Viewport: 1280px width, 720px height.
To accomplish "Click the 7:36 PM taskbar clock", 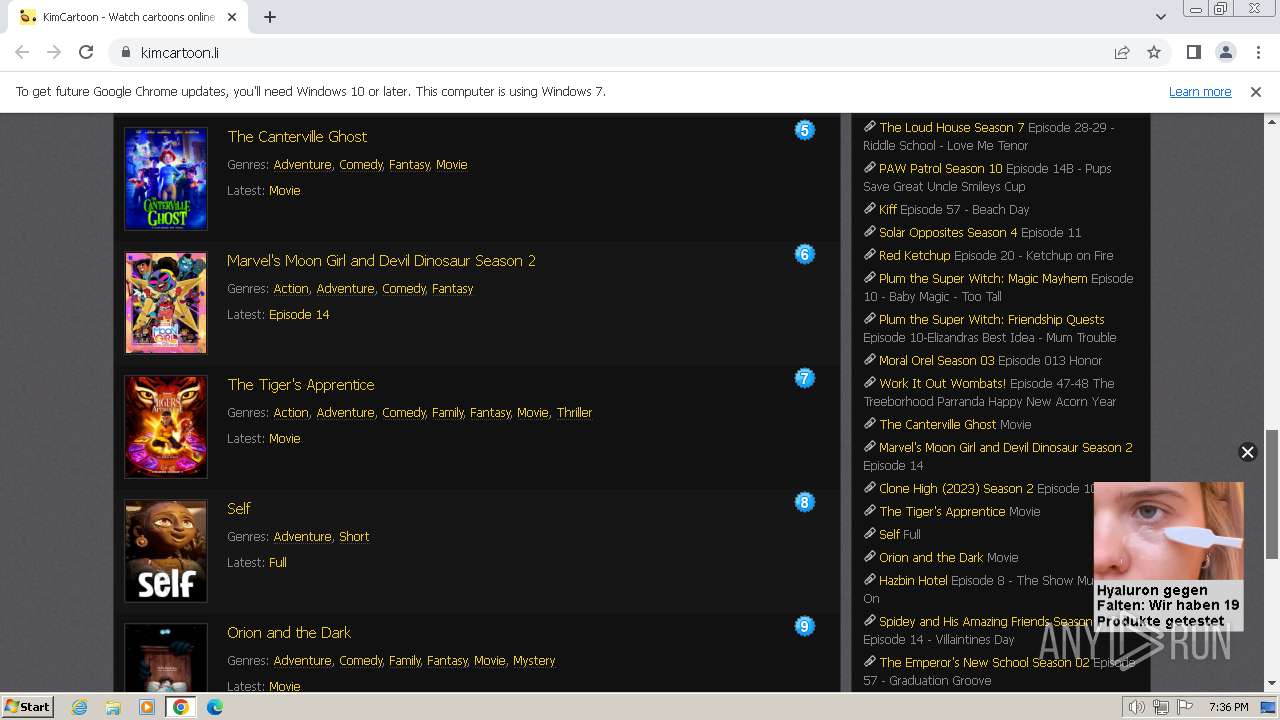I will click(x=1228, y=707).
